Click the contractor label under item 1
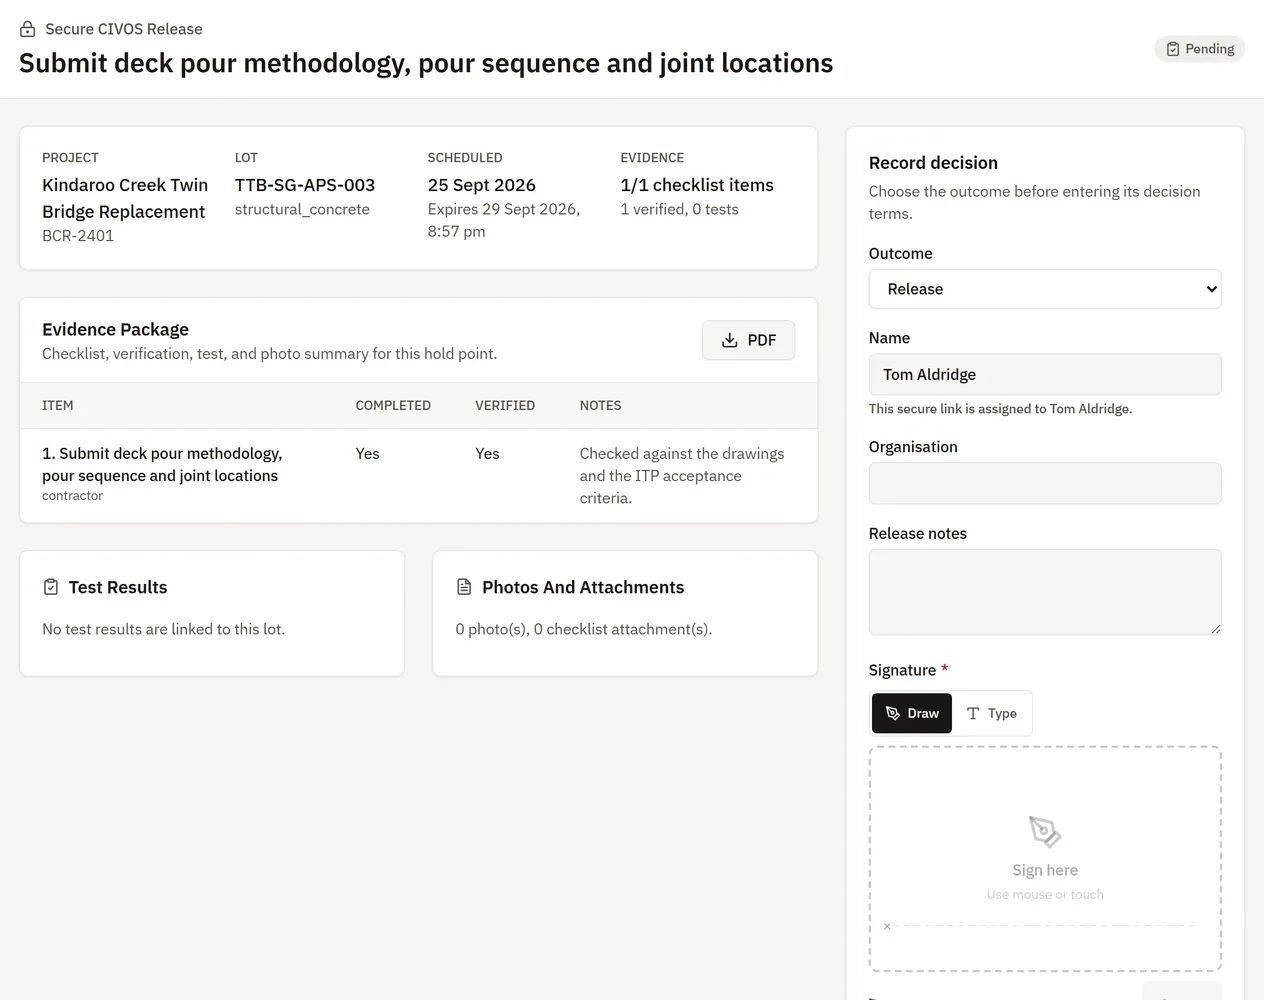The width and height of the screenshot is (1264, 1000). click(72, 496)
